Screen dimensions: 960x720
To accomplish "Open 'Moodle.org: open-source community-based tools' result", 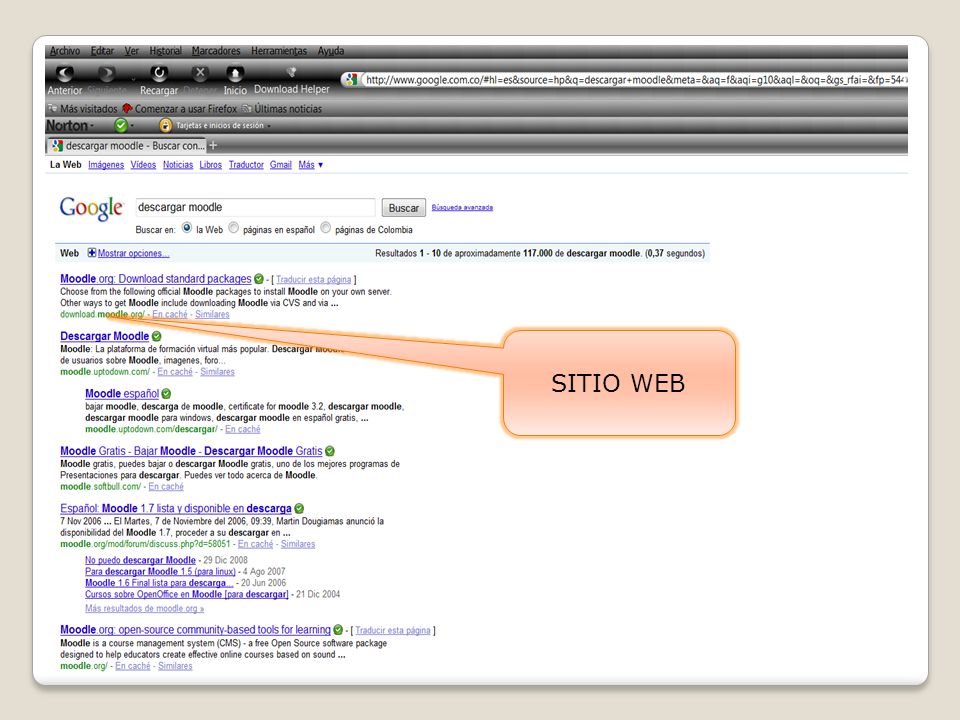I will (x=195, y=629).
